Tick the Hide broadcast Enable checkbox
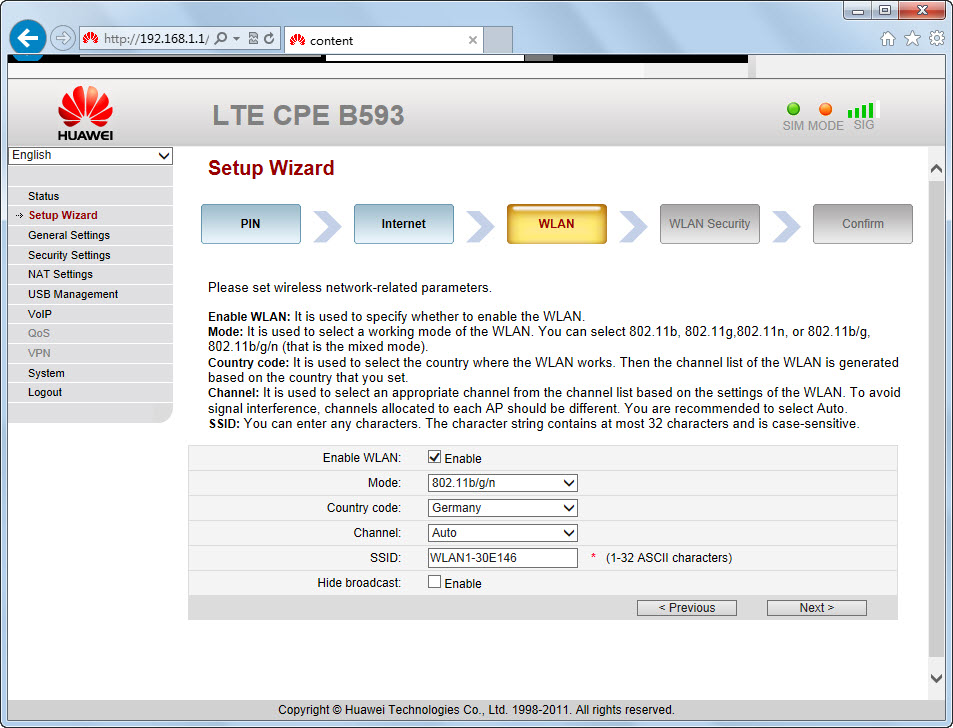 435,582
